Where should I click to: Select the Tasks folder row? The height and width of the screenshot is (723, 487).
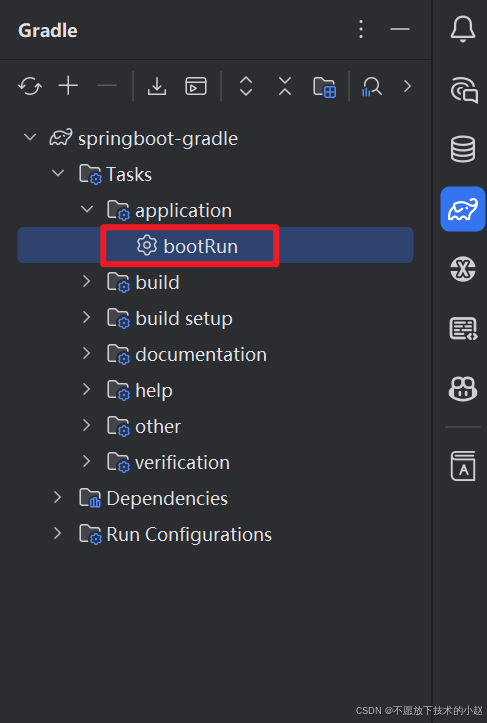point(215,174)
